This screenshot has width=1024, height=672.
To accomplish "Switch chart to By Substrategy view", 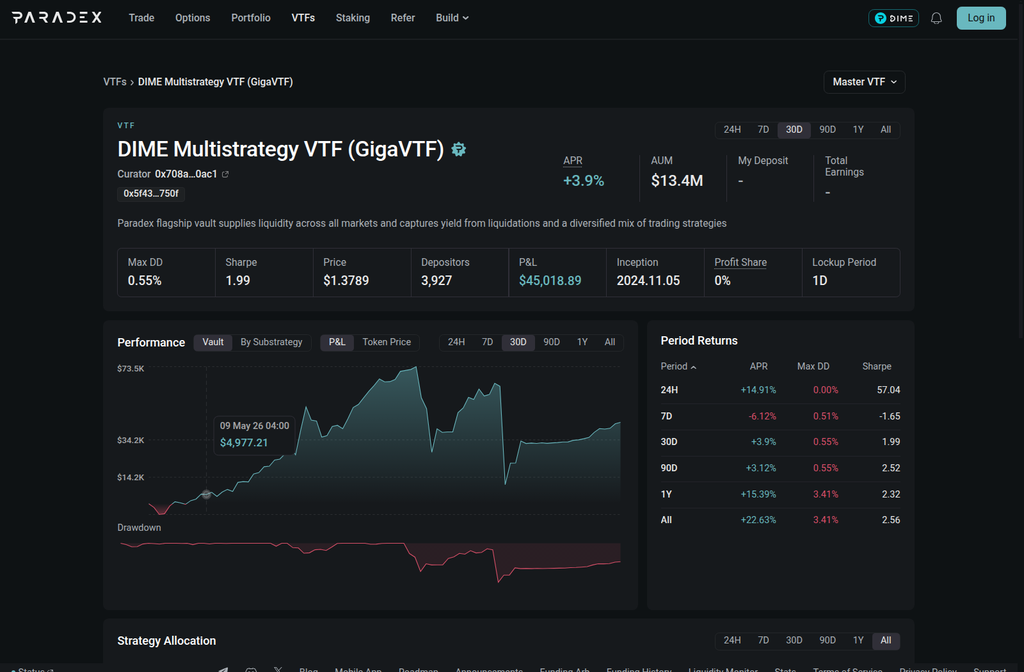I will point(271,342).
